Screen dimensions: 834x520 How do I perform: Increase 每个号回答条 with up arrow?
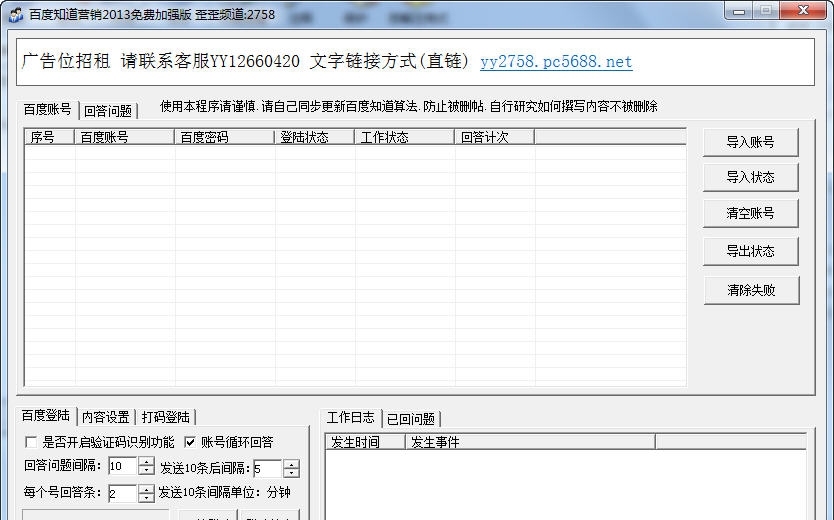tap(146, 489)
